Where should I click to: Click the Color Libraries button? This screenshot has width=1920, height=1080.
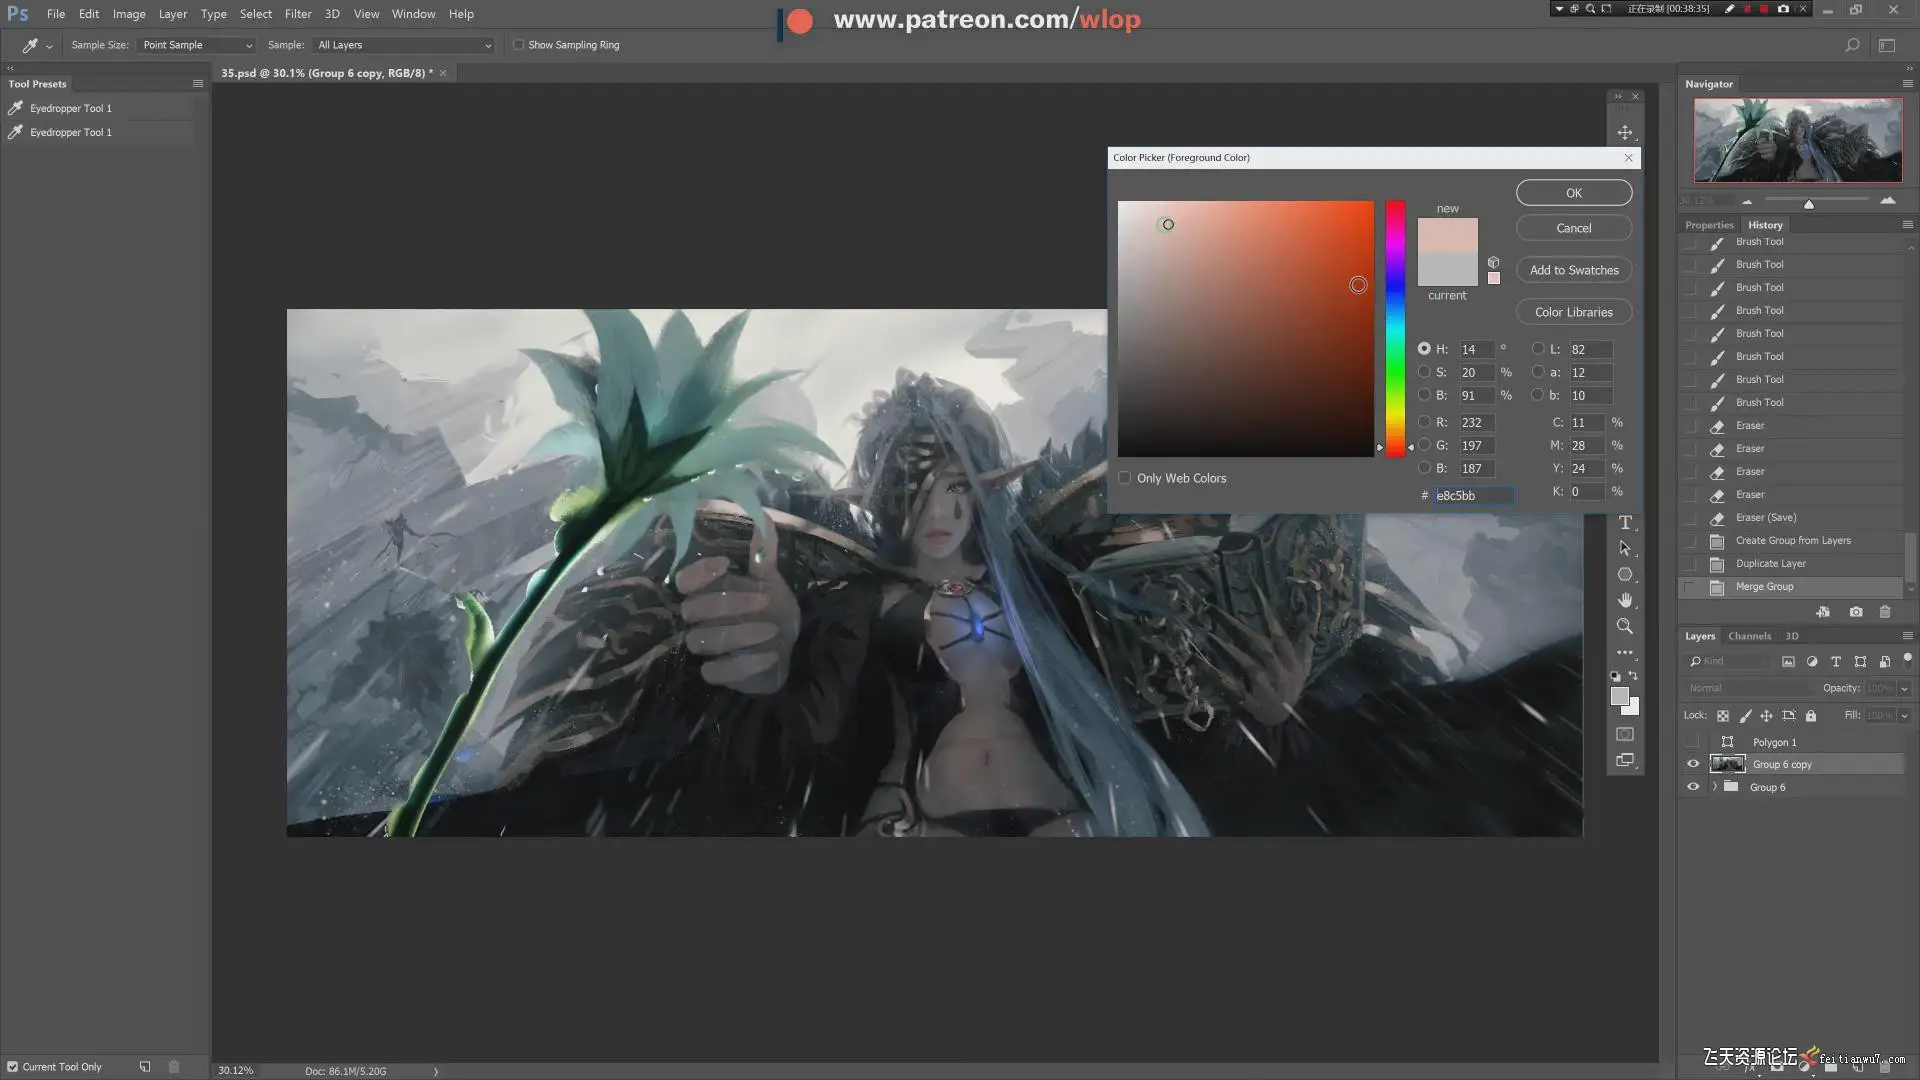click(x=1573, y=312)
